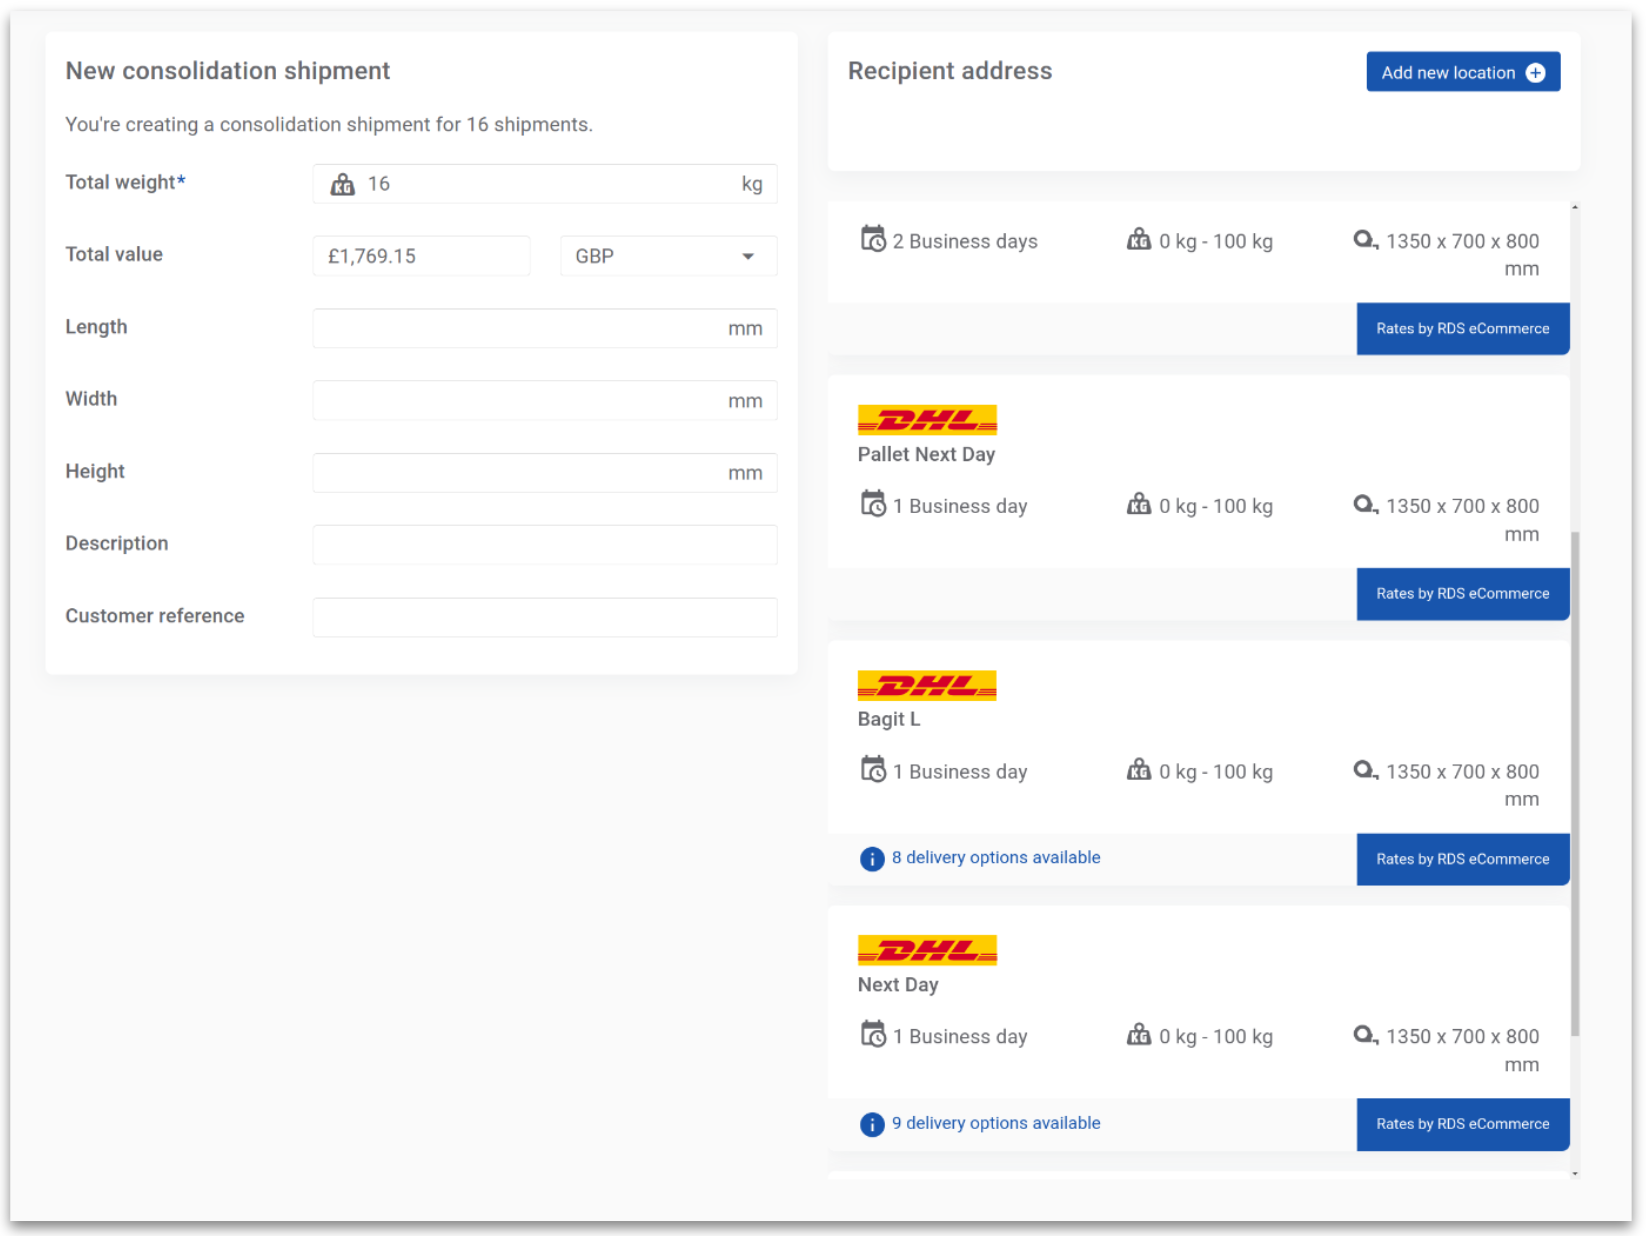Image resolution: width=1646 pixels, height=1236 pixels.
Task: Focus the Description text field
Action: [544, 545]
